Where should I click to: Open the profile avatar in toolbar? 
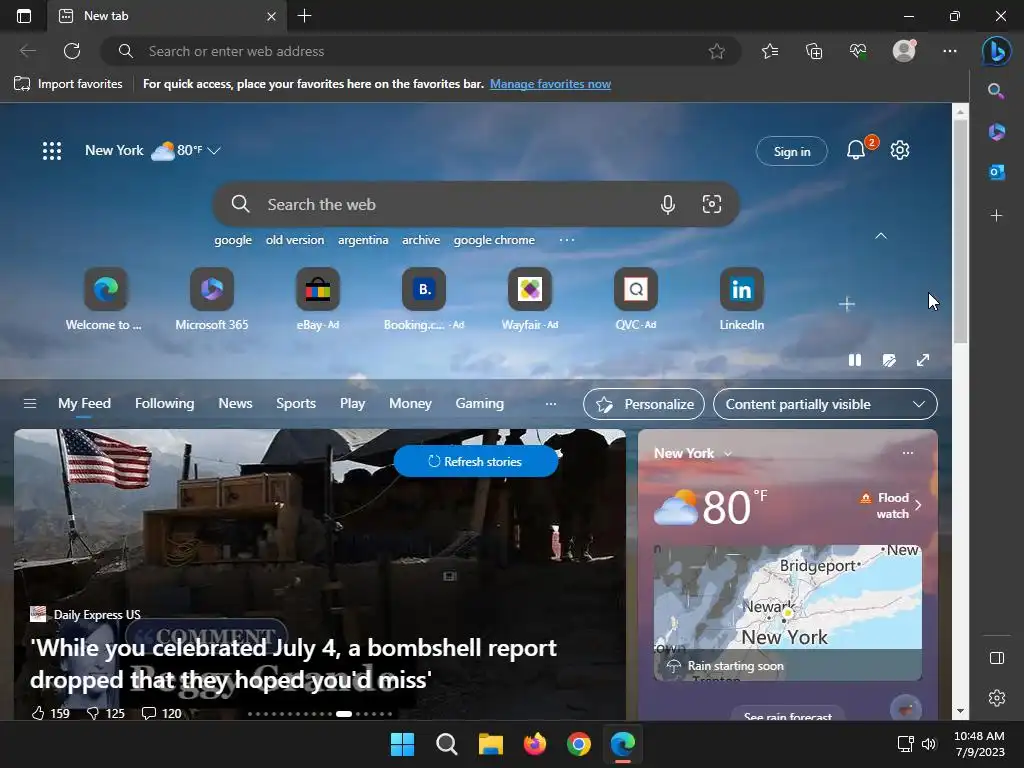[904, 51]
